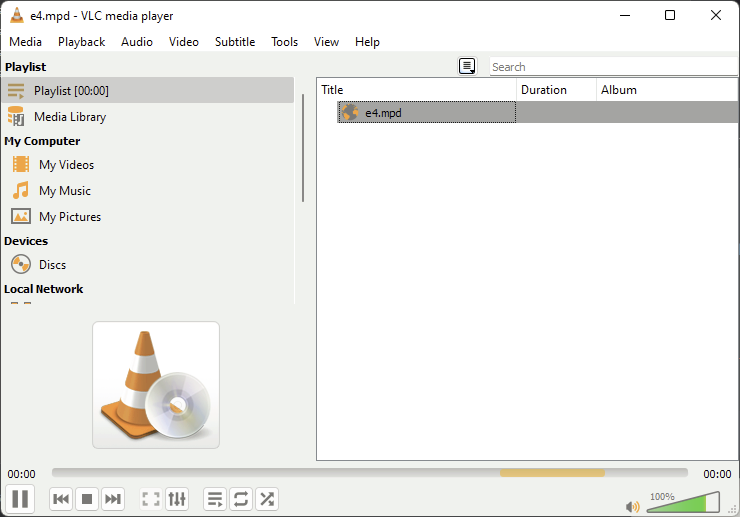The image size is (740, 517).
Task: Click the Playlist list icon in sidebar
Action: click(16, 90)
